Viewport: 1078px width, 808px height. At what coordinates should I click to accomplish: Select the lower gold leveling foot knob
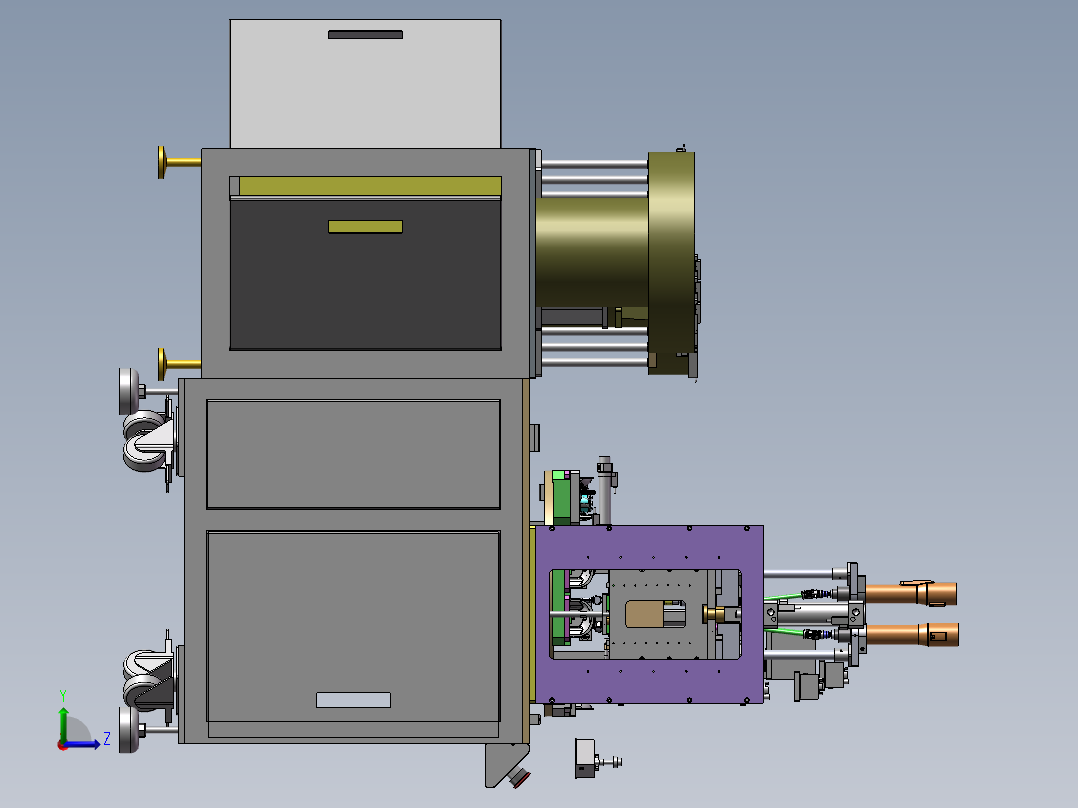(x=164, y=364)
